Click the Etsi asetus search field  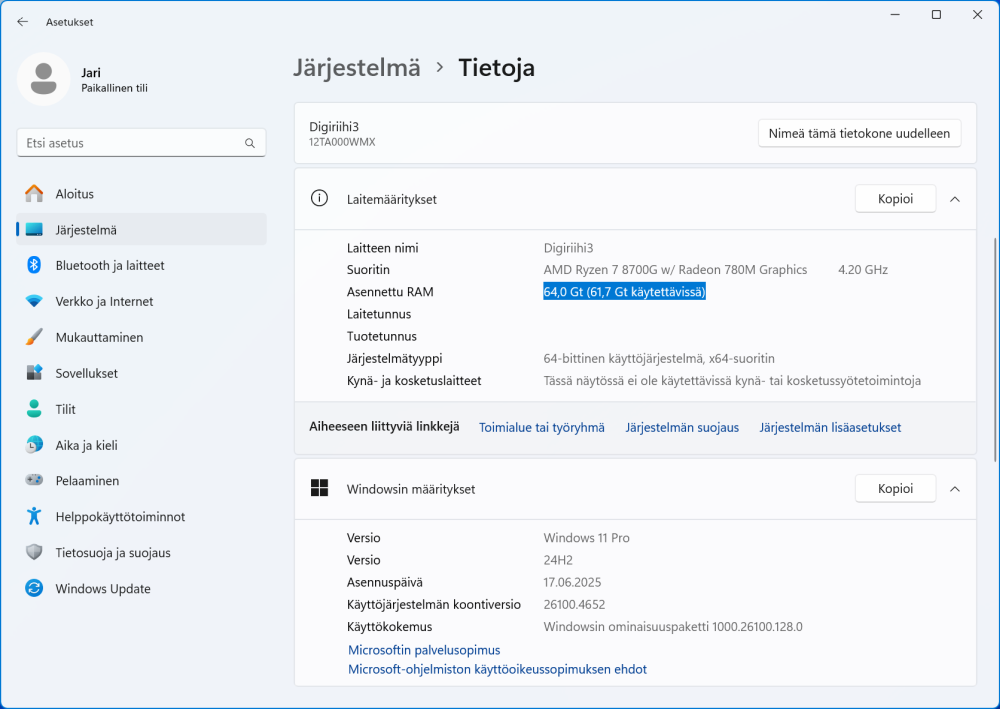[x=130, y=143]
